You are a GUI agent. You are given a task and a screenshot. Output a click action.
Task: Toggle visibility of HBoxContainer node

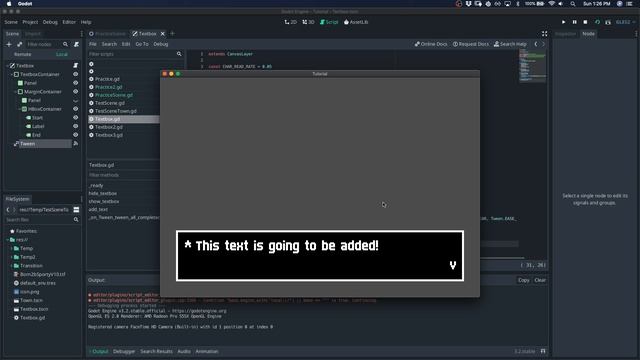pos(76,109)
